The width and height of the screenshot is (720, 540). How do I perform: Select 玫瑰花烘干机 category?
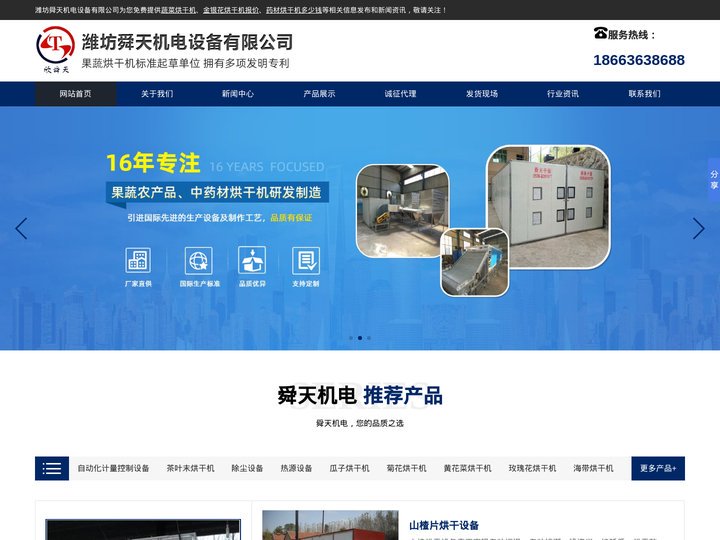pos(532,468)
